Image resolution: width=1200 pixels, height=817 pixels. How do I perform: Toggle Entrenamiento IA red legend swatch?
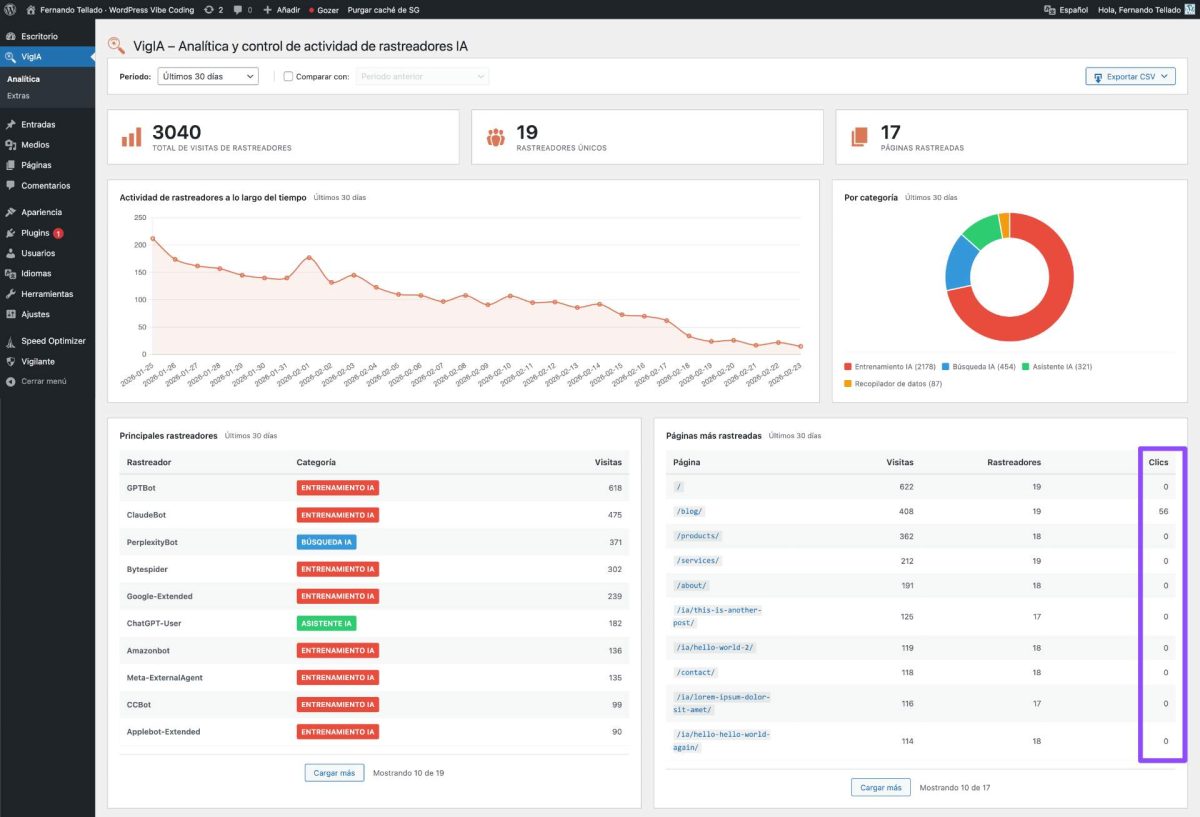coord(848,367)
